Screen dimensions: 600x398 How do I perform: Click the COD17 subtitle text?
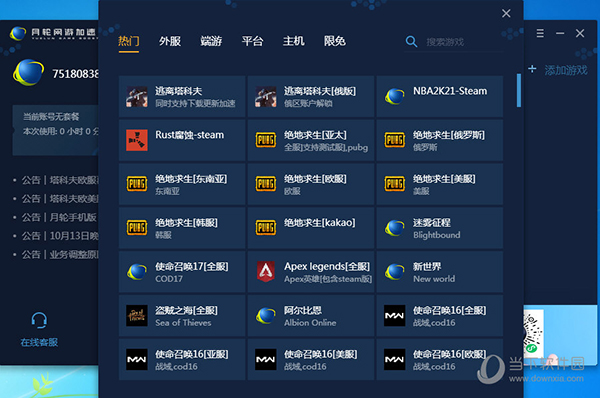pos(169,279)
